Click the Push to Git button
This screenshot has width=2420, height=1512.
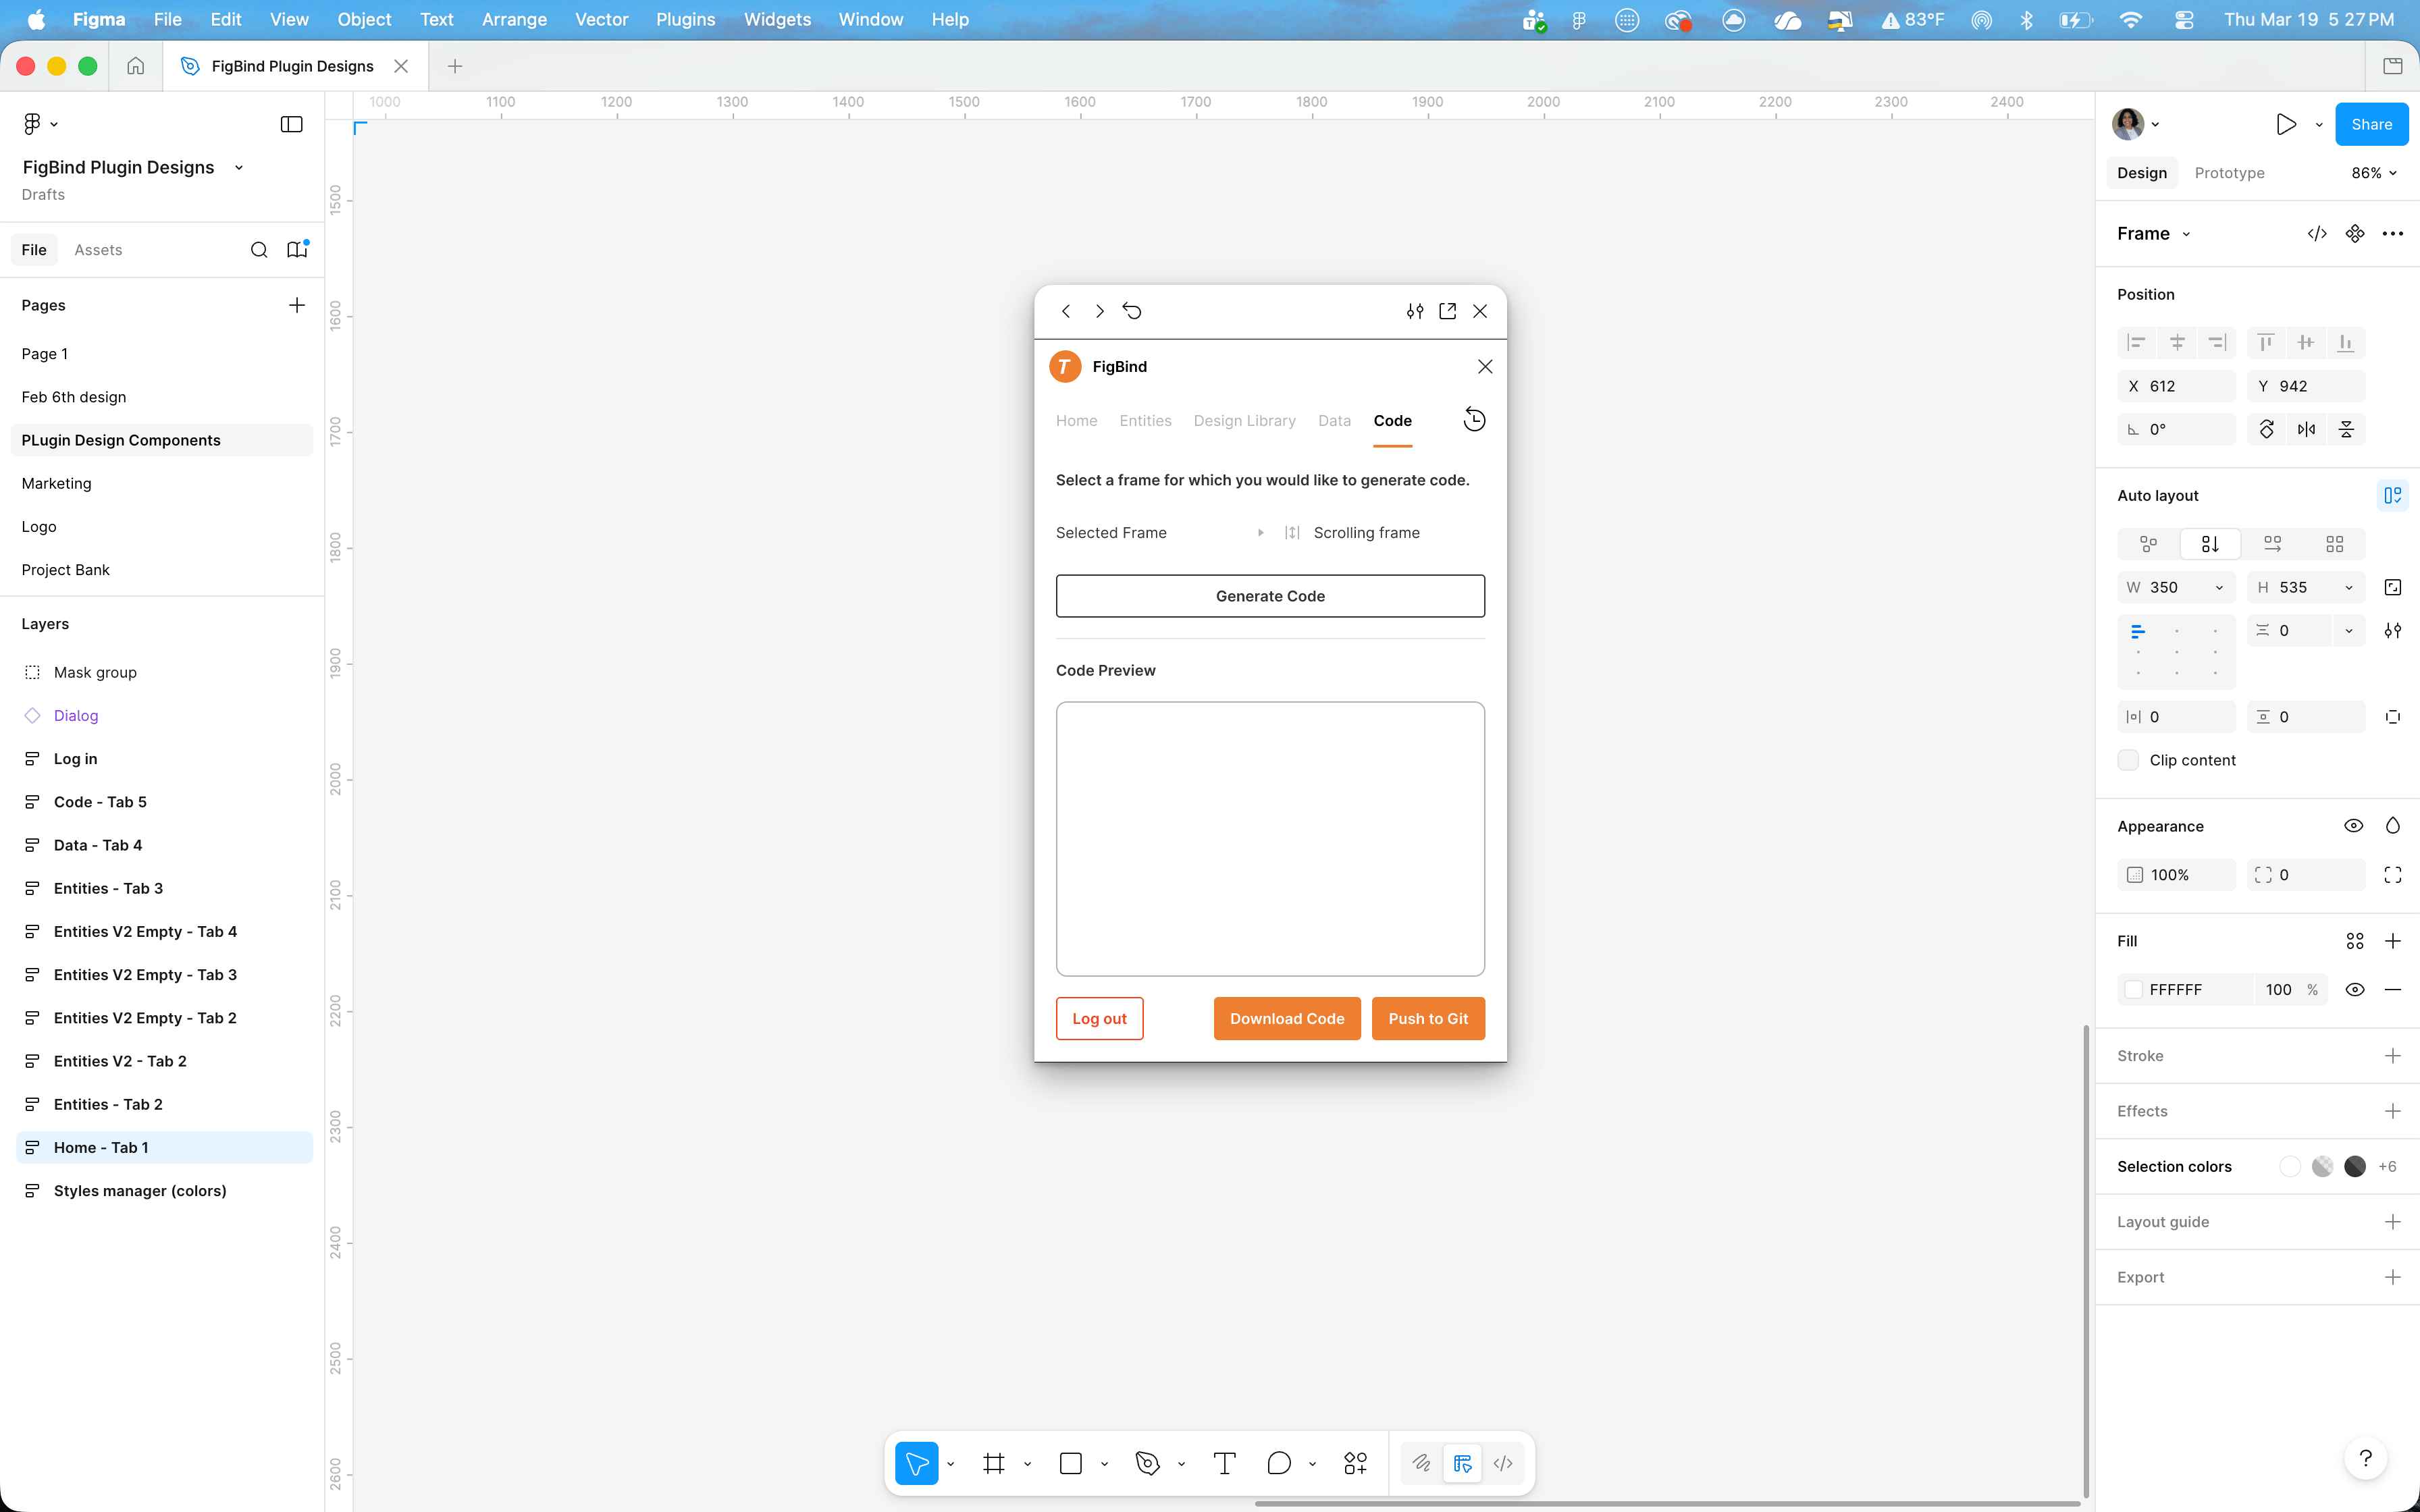pos(1427,1018)
